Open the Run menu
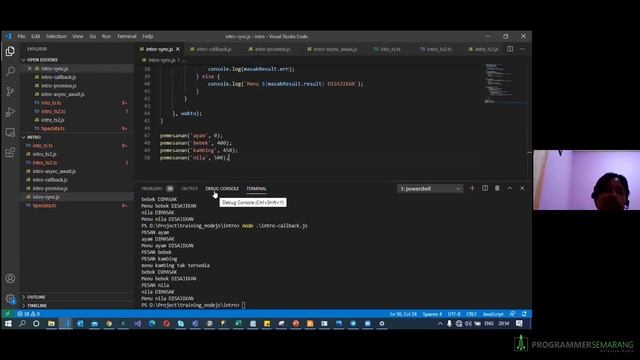This screenshot has height=360, width=640. point(107,36)
